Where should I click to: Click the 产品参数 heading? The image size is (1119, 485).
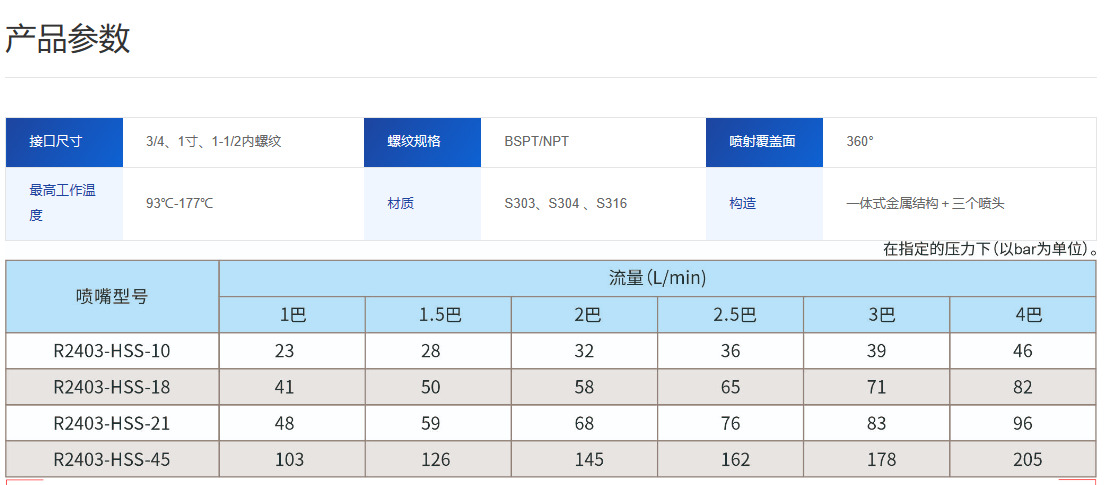(x=68, y=40)
